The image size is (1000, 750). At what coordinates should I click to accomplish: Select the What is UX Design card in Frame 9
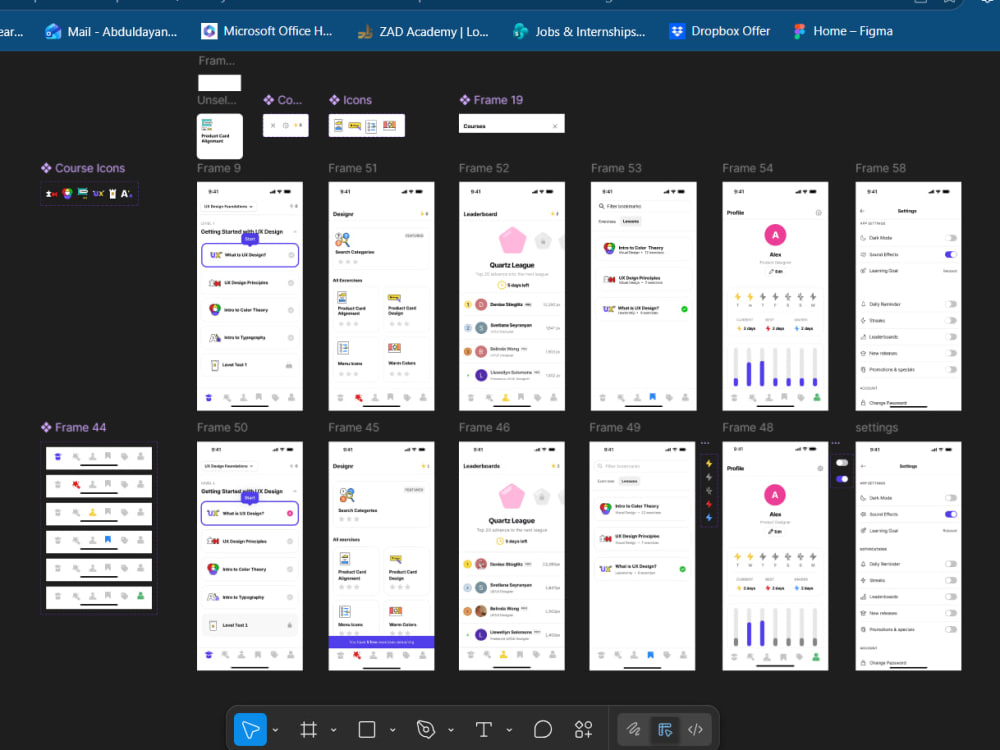[250, 254]
